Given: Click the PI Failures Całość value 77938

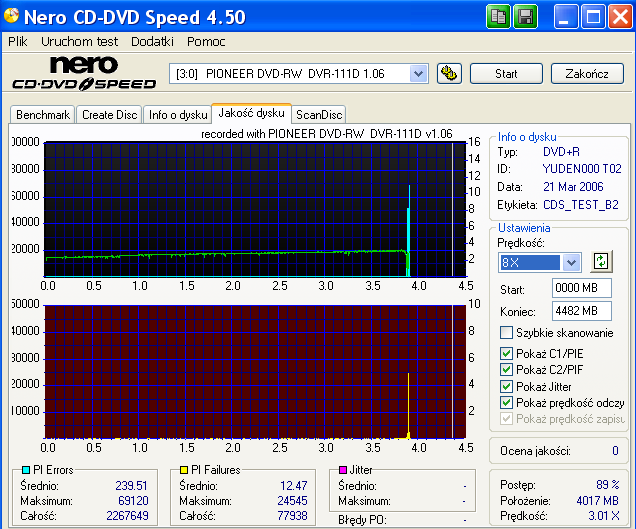Looking at the screenshot, I should 292,516.
